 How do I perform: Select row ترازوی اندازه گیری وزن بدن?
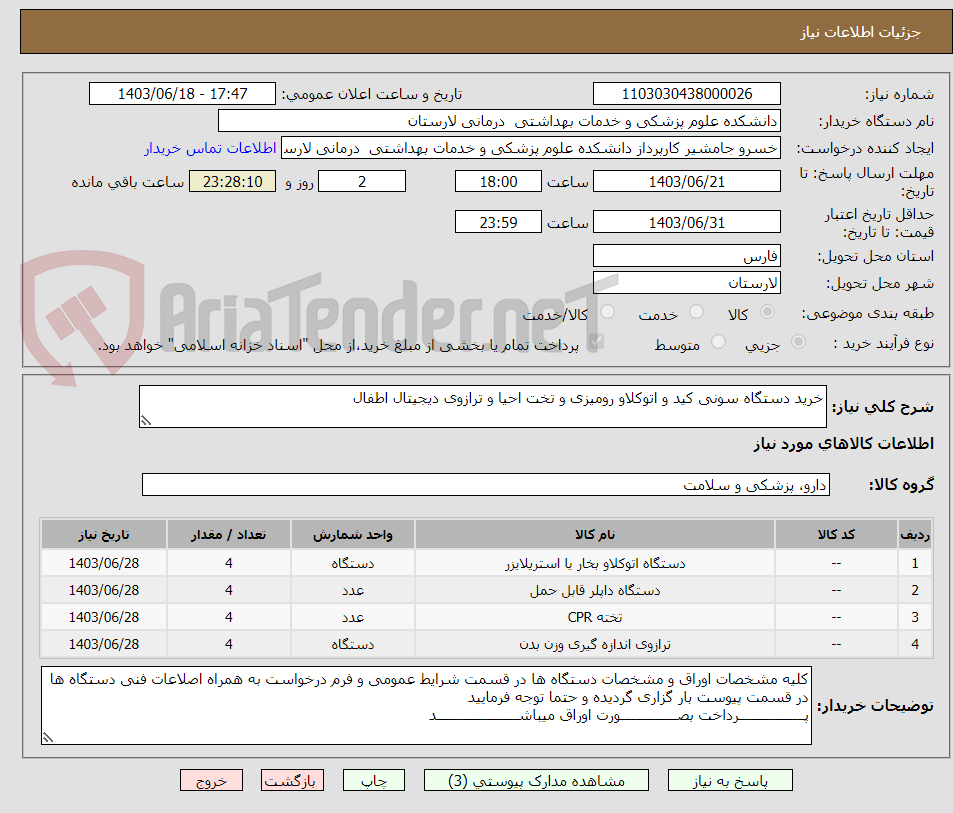(x=487, y=643)
